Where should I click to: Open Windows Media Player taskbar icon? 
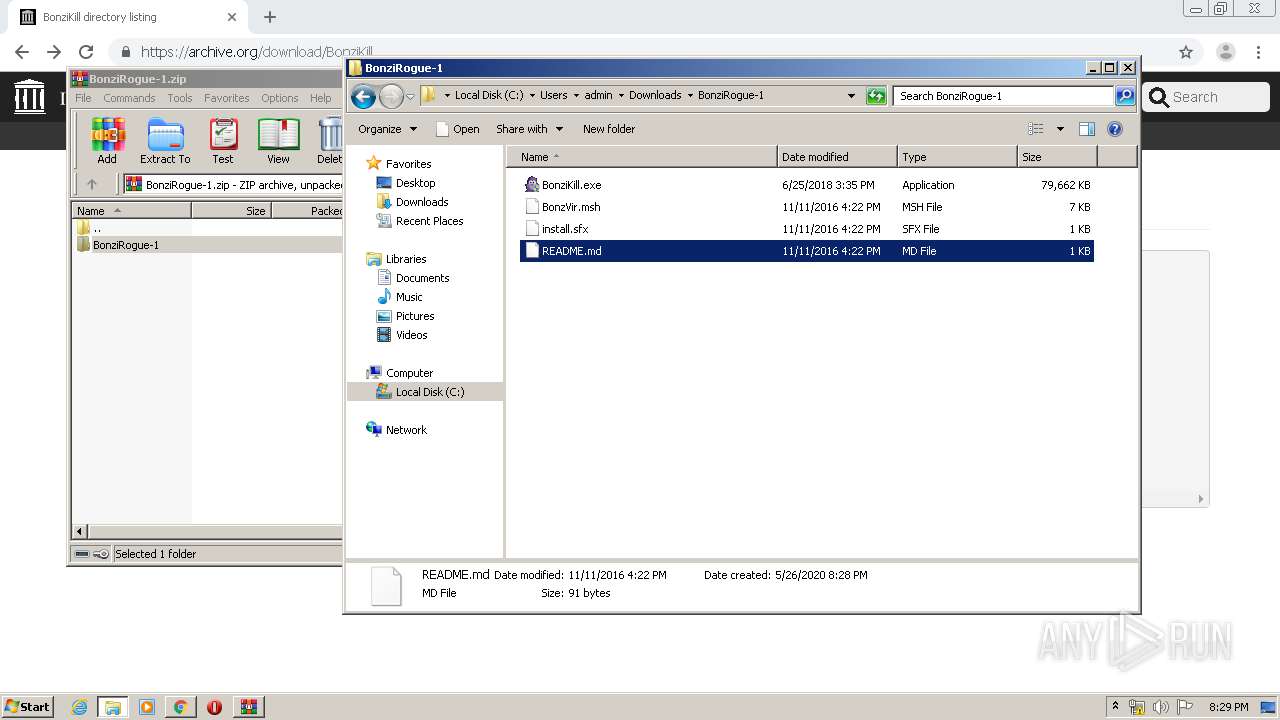tap(147, 707)
